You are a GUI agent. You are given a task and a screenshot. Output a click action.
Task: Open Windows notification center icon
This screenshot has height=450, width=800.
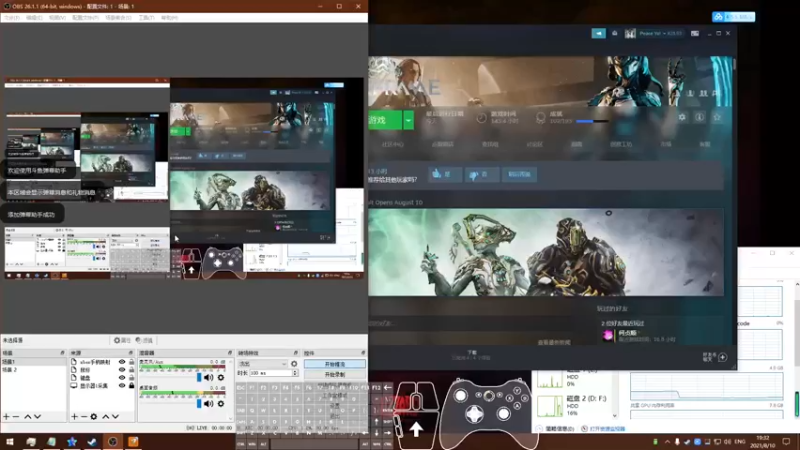786,442
